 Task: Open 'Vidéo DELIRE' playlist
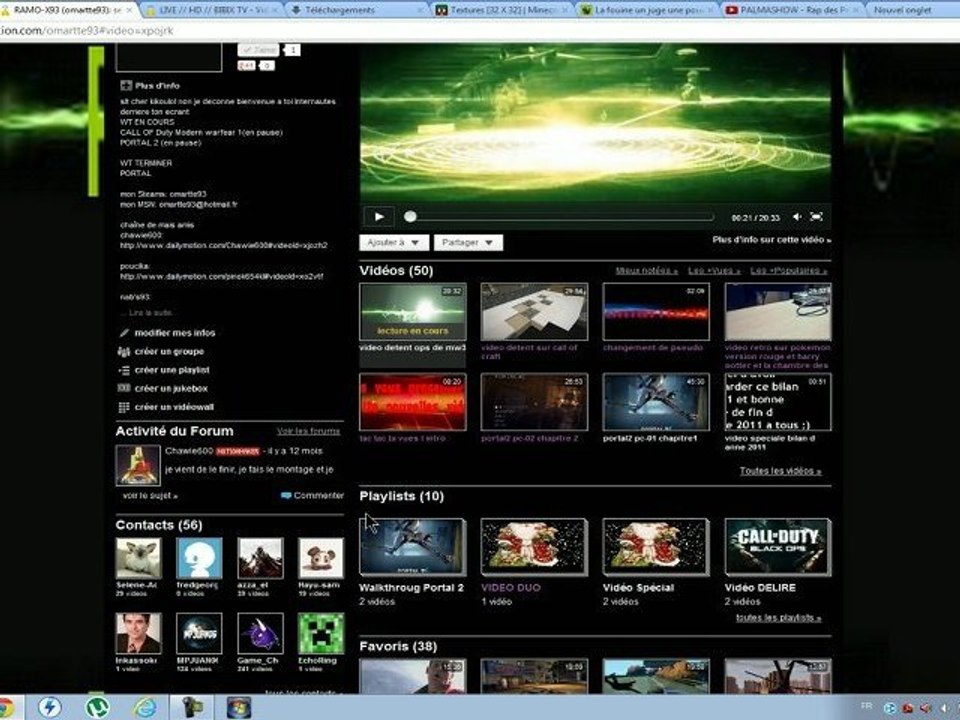778,547
